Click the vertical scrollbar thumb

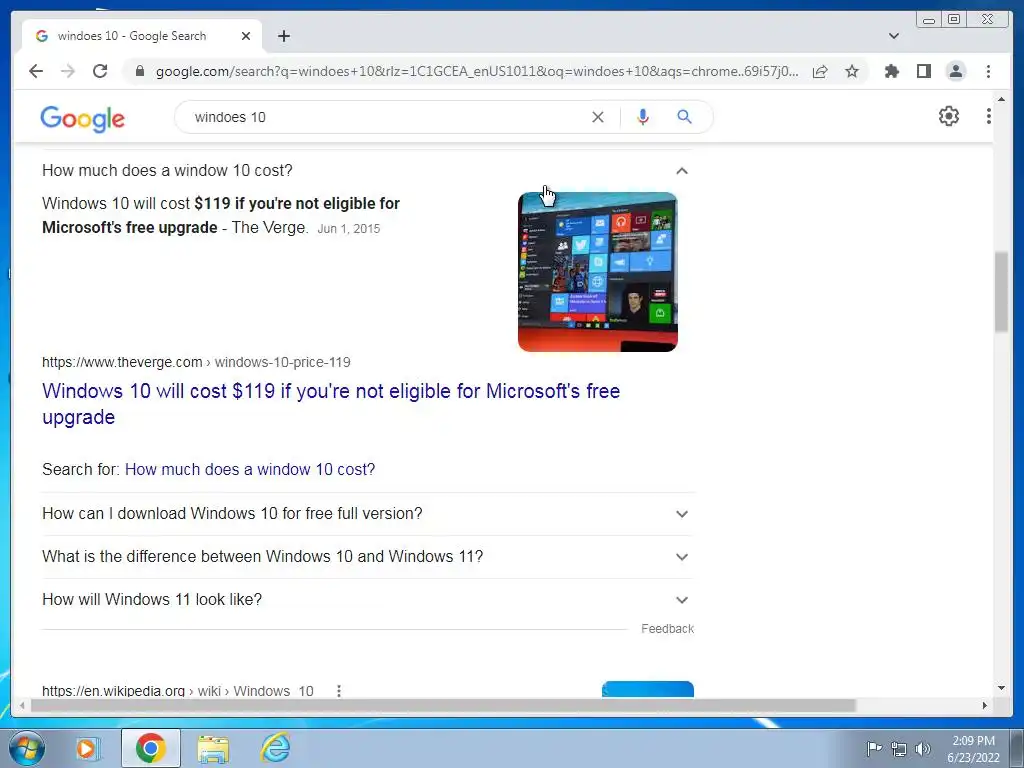point(1001,291)
